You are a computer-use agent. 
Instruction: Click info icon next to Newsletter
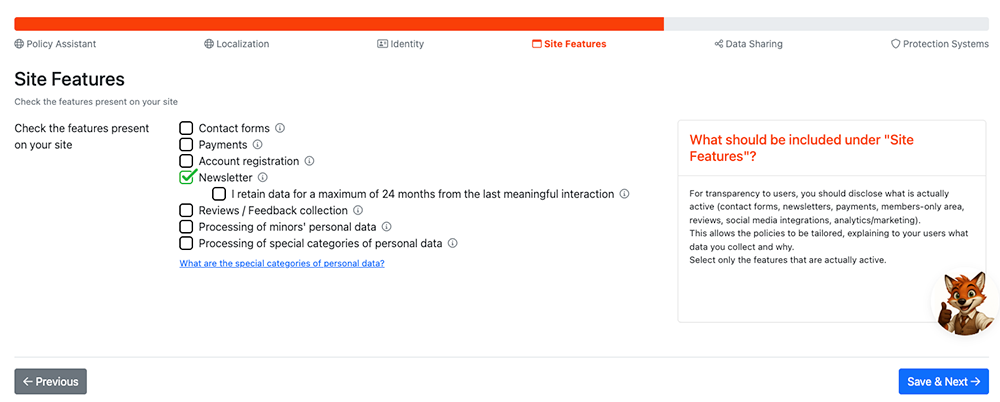(x=263, y=178)
